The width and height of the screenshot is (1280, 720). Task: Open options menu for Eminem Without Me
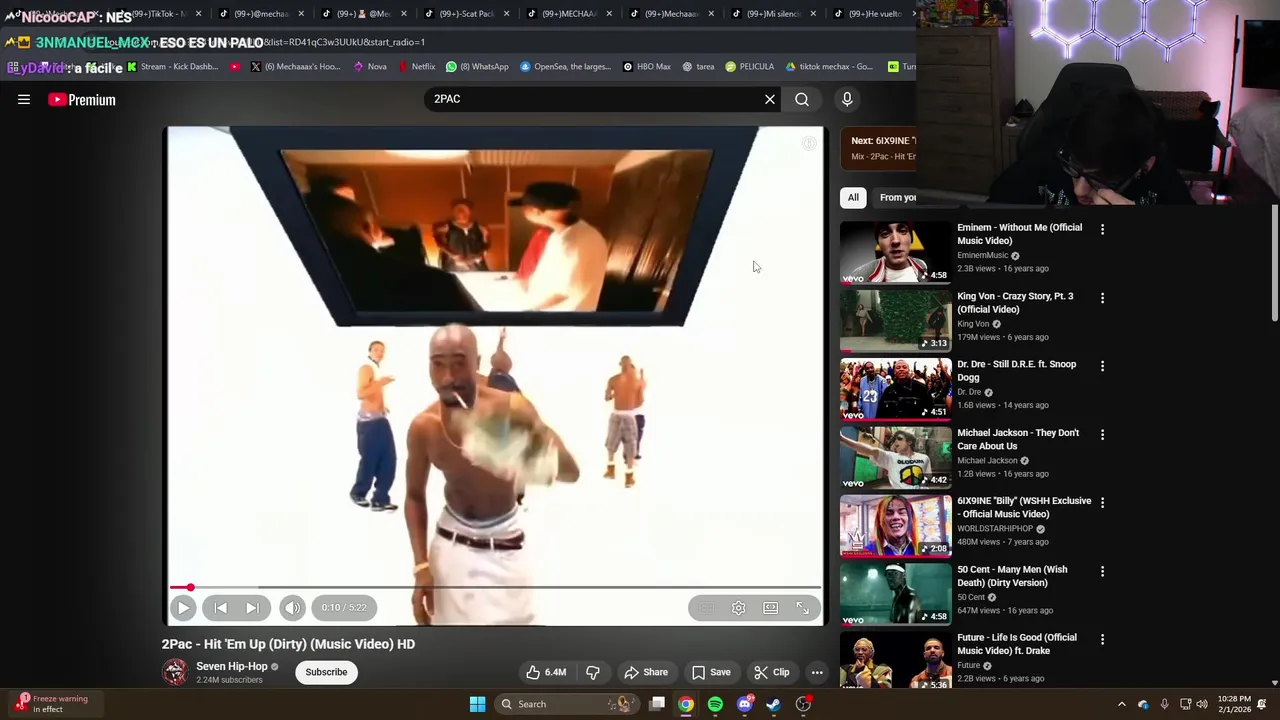pyautogui.click(x=1102, y=230)
